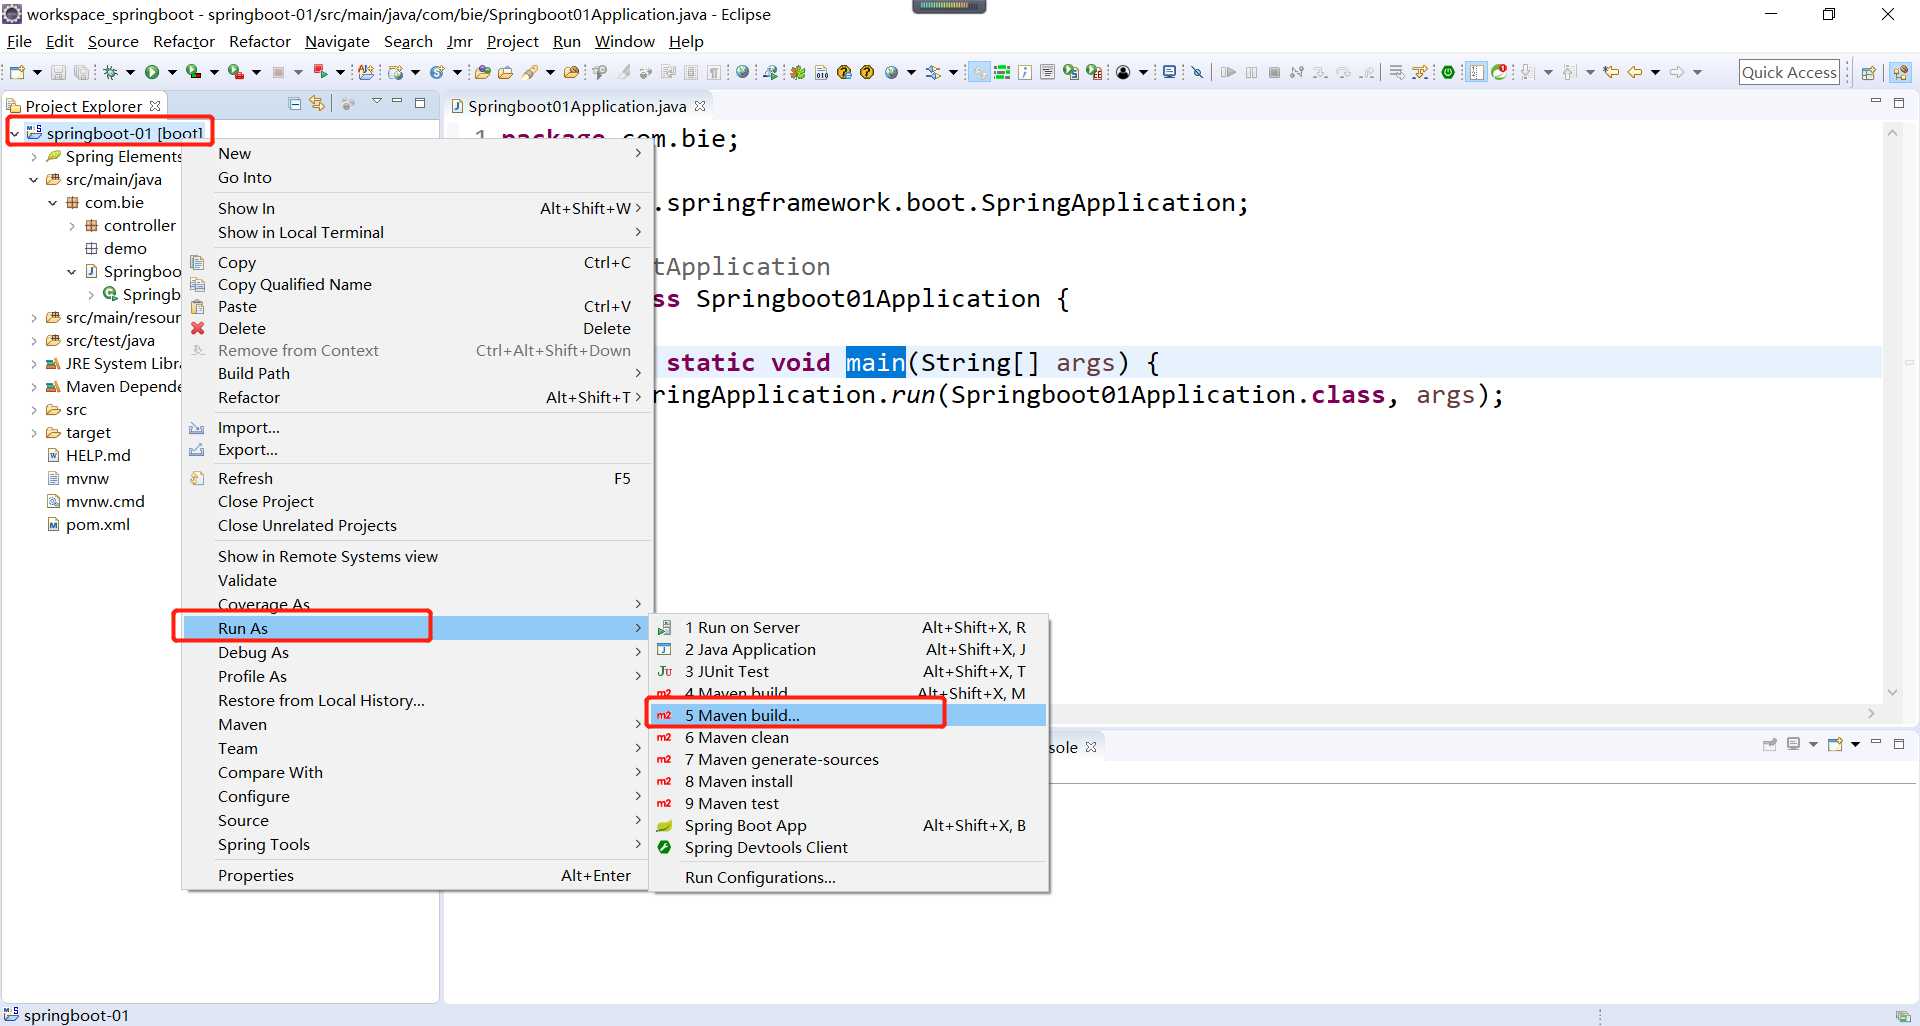Viewport: 1920px width, 1026px height.
Task: Click the Last Edit Location icon
Action: click(1611, 72)
